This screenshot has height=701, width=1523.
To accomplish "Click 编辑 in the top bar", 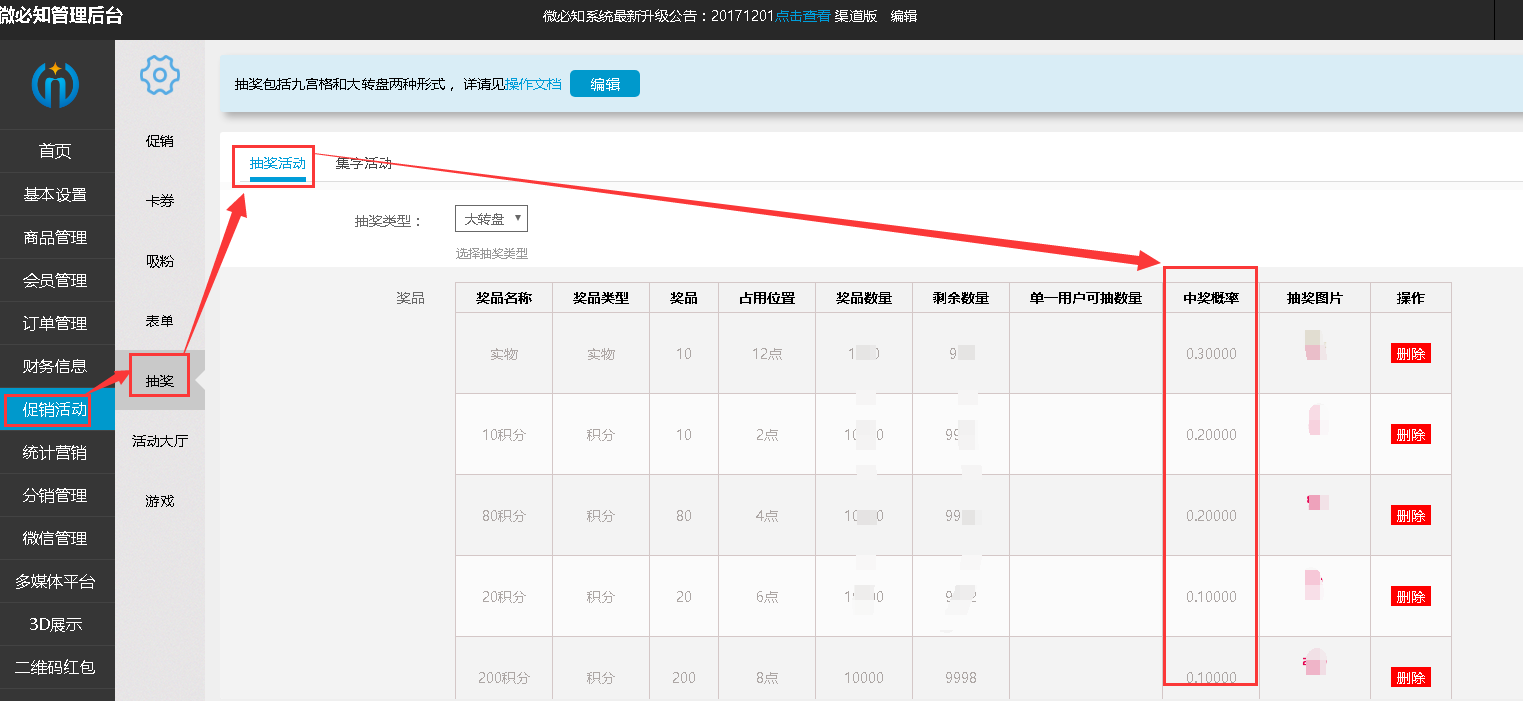I will tap(903, 16).
